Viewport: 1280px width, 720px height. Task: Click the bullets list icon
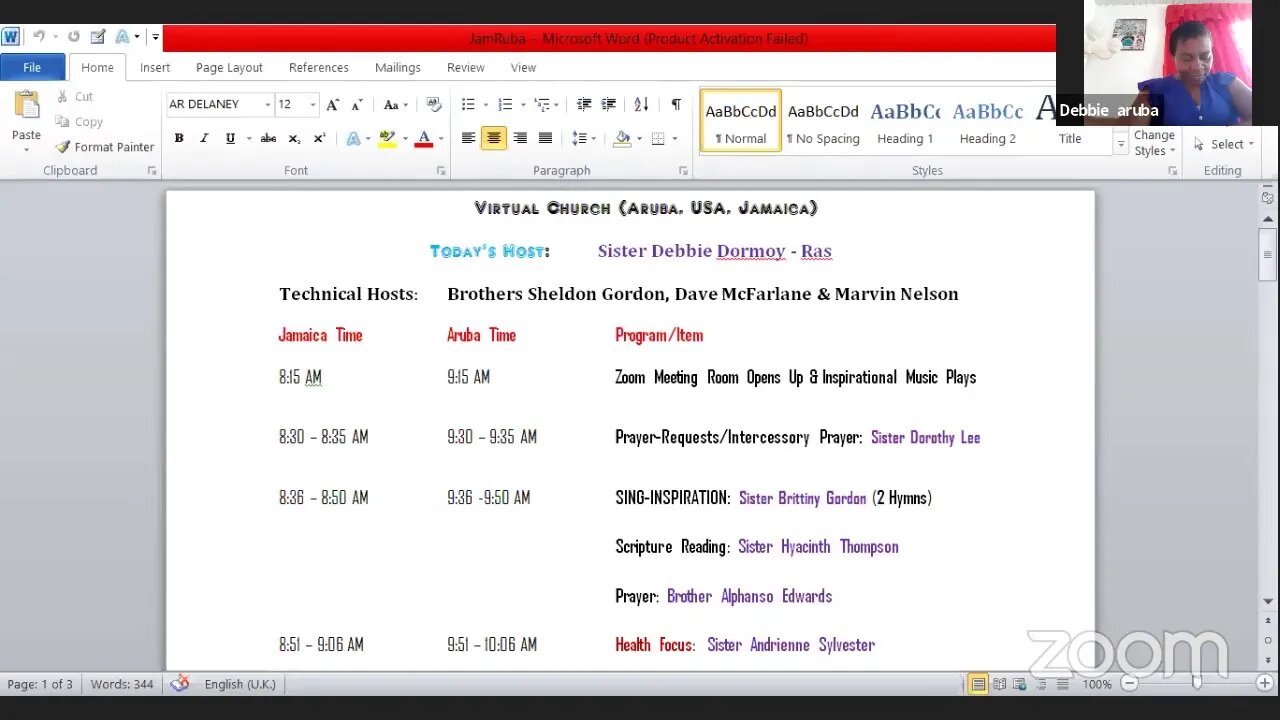click(467, 104)
